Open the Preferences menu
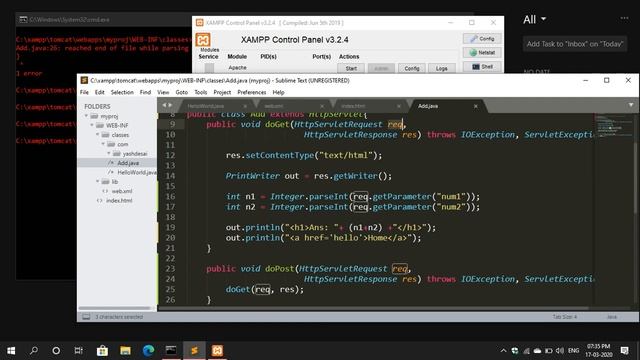 (x=251, y=92)
